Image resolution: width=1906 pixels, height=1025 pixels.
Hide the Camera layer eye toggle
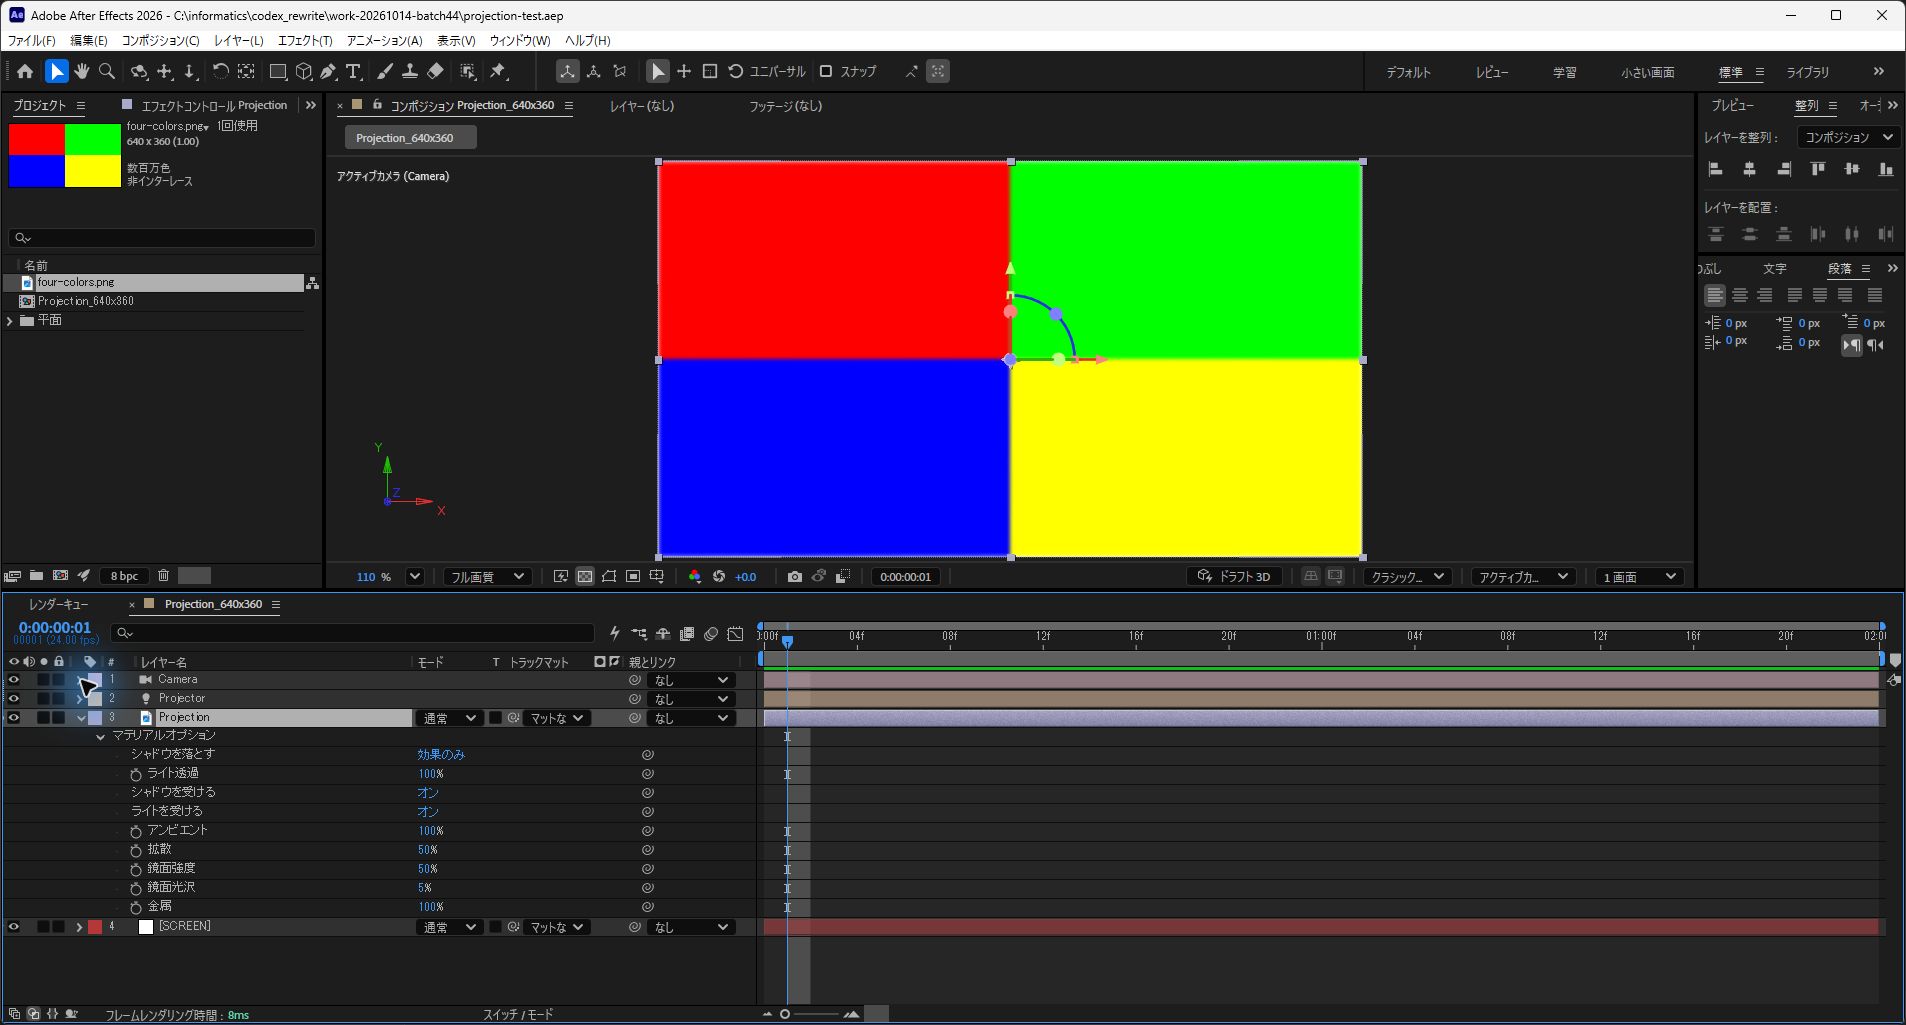coord(14,680)
